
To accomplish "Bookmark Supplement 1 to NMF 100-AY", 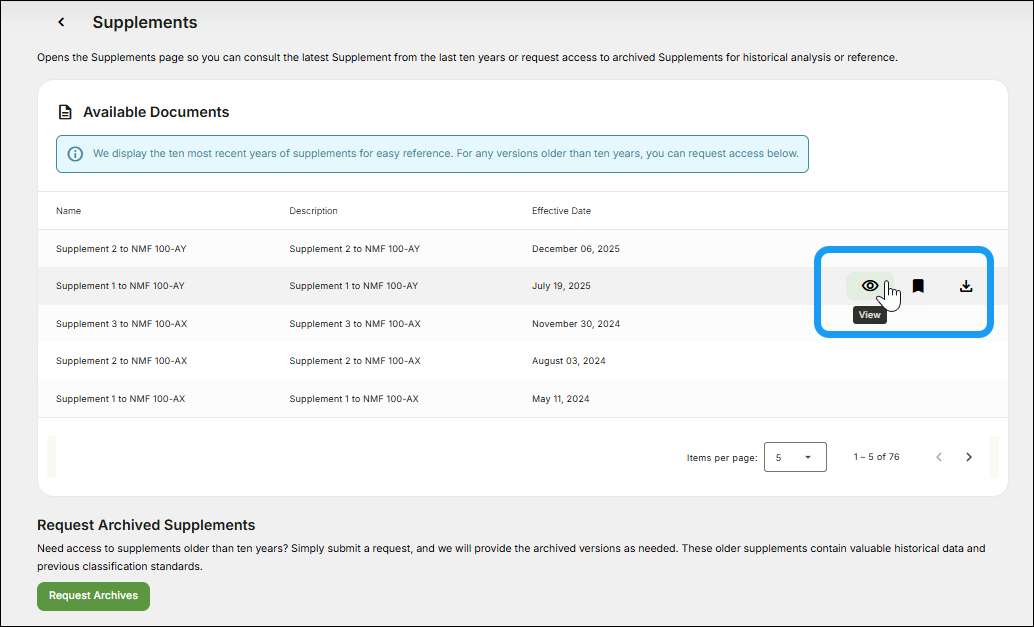I will coord(918,286).
